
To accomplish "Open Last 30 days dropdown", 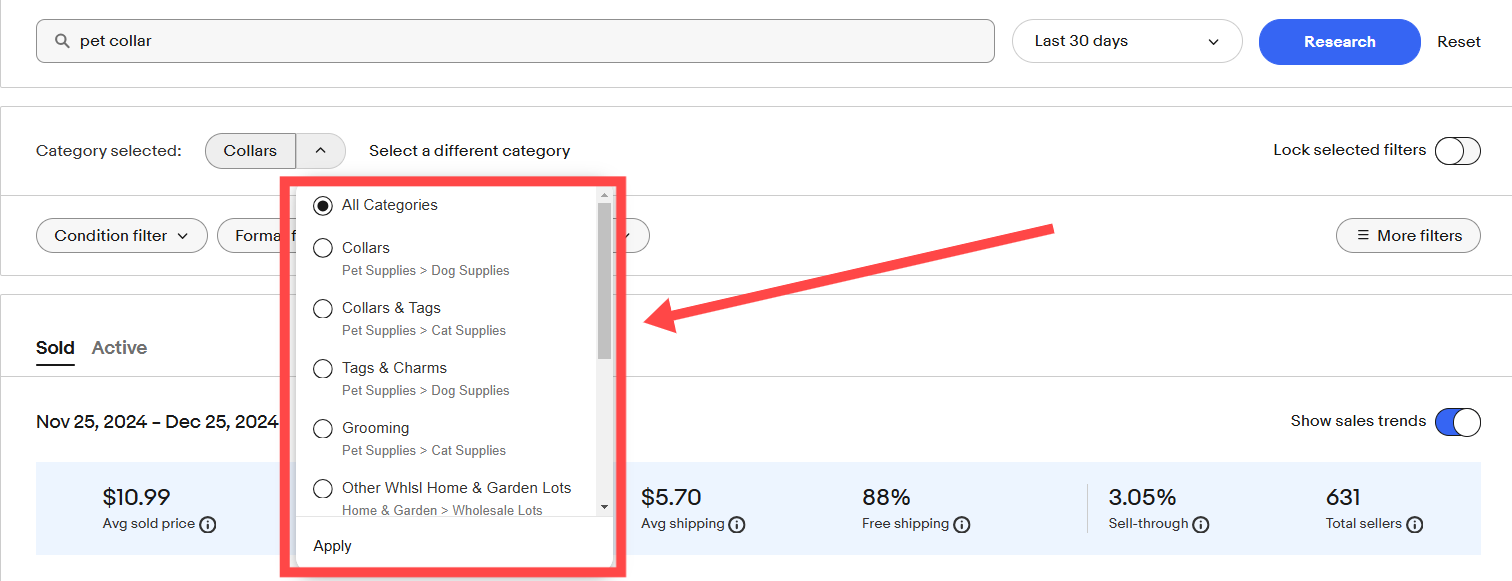I will (1127, 42).
